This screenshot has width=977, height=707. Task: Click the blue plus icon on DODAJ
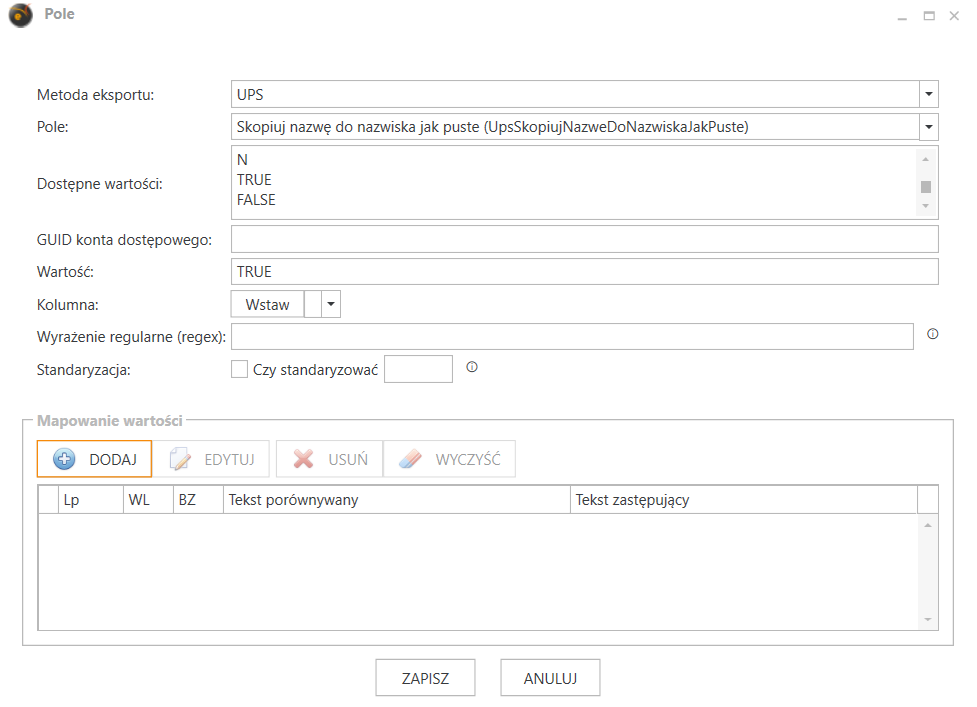pos(64,459)
